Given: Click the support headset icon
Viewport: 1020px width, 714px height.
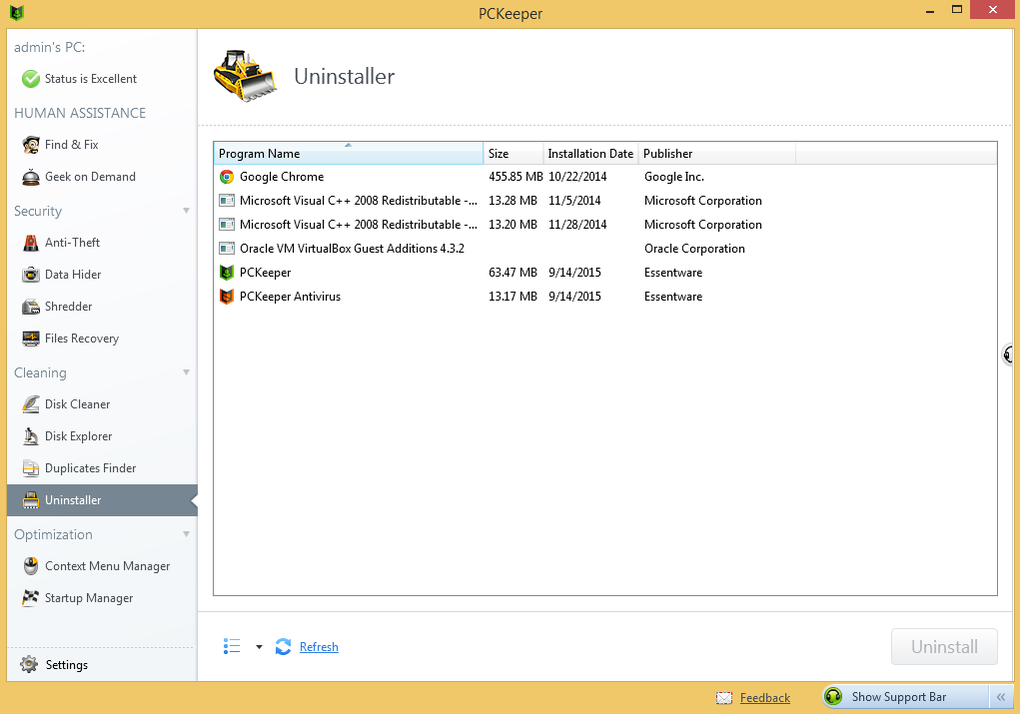Looking at the screenshot, I should tap(833, 696).
